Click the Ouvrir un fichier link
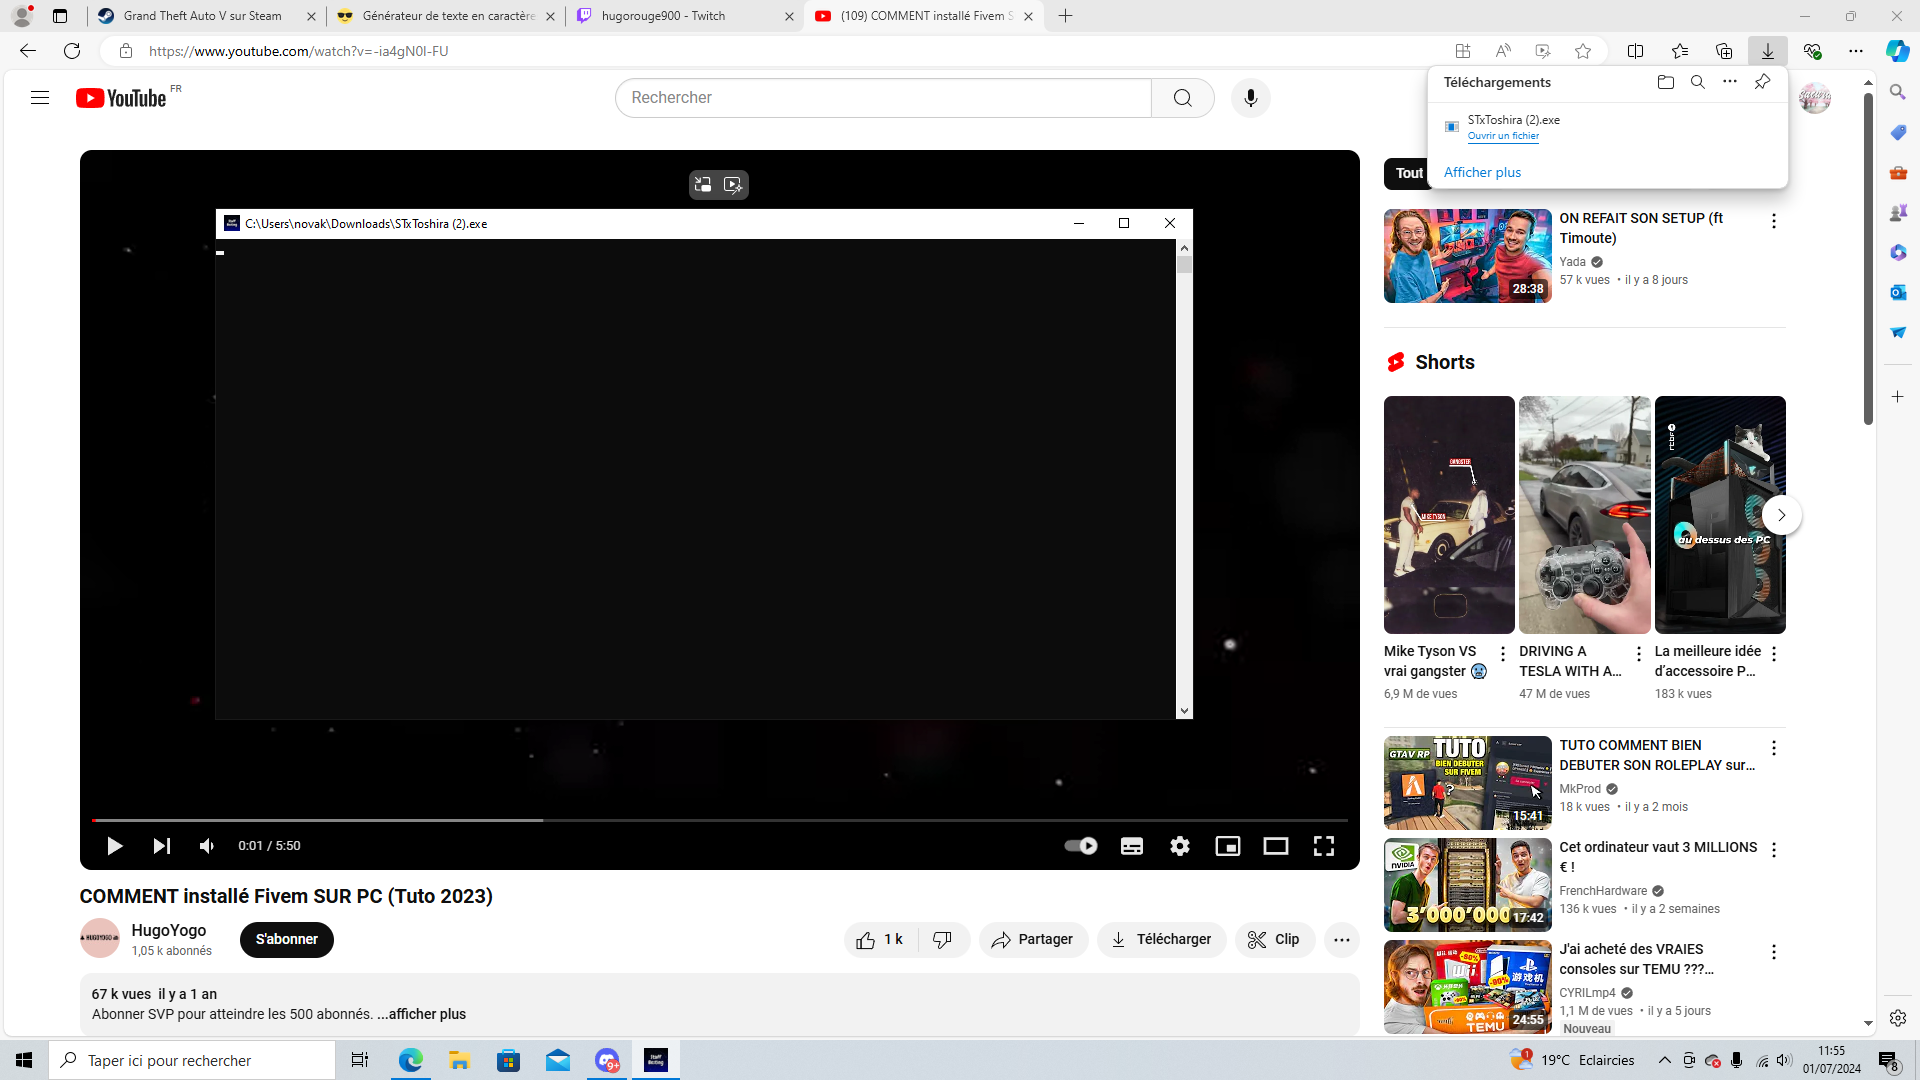Screen dimensions: 1920x1080 tap(1503, 136)
